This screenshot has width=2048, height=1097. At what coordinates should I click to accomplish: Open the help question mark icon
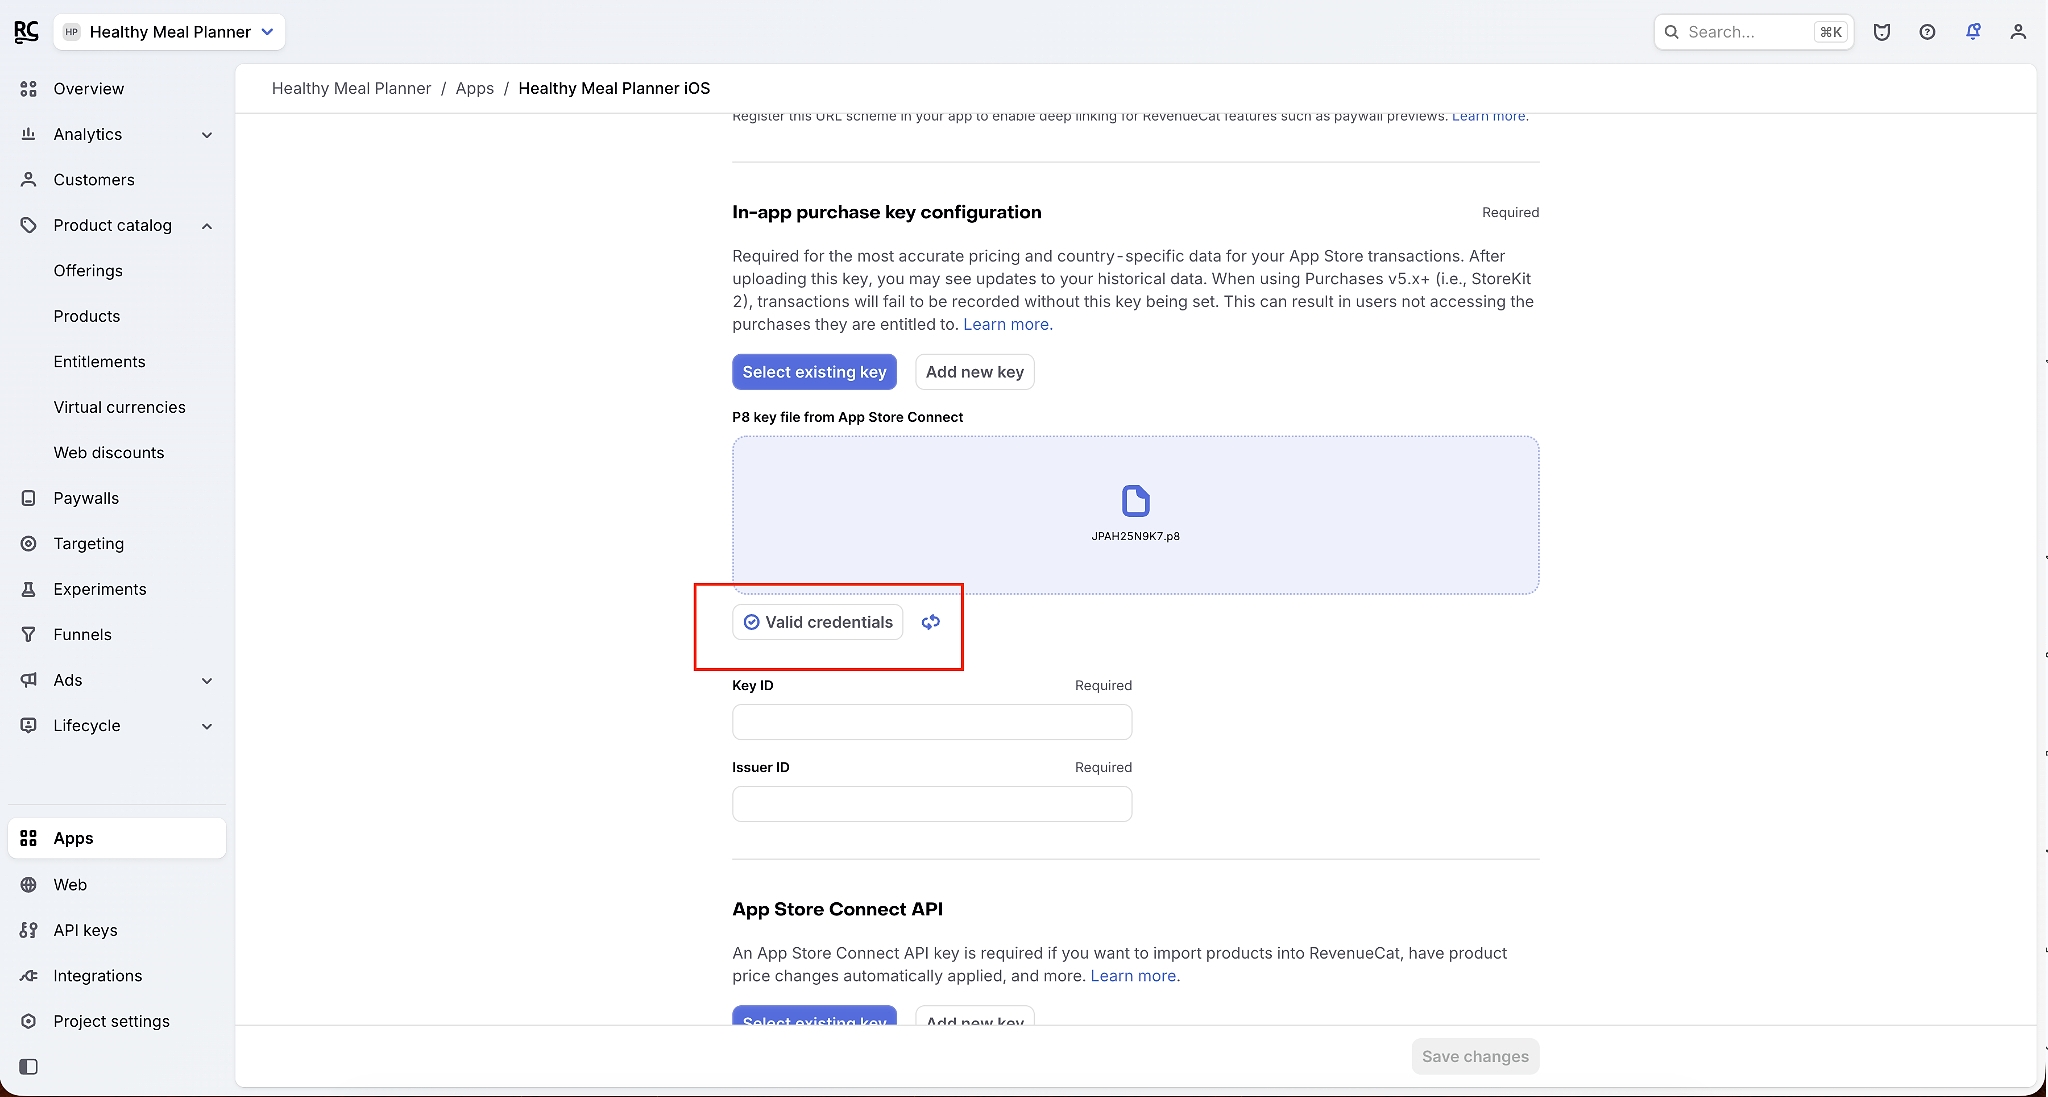1927,32
